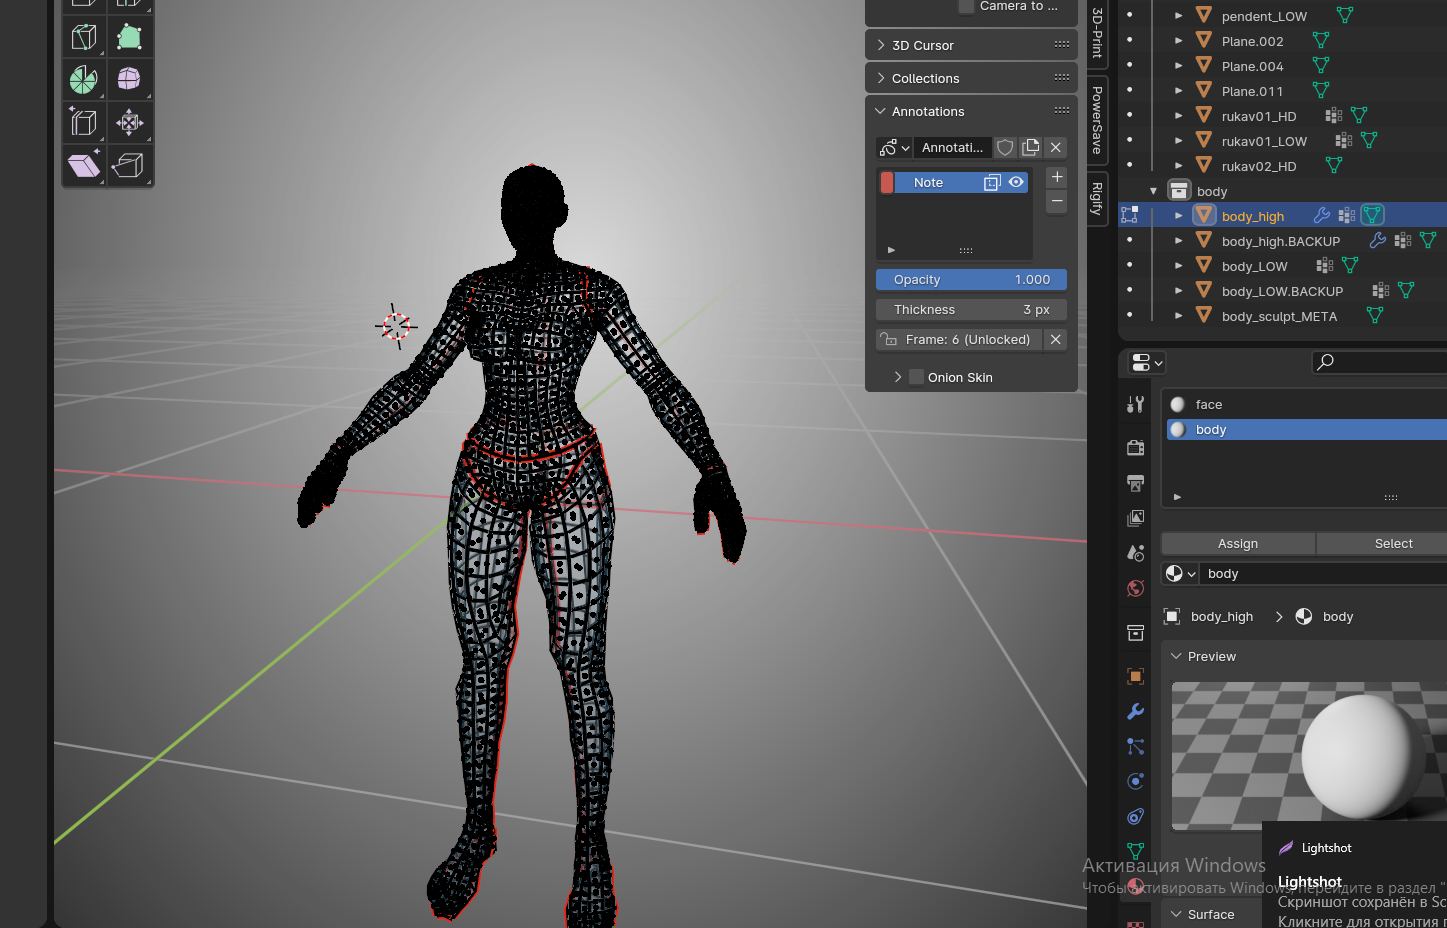Select the Shear tool

pos(84,165)
